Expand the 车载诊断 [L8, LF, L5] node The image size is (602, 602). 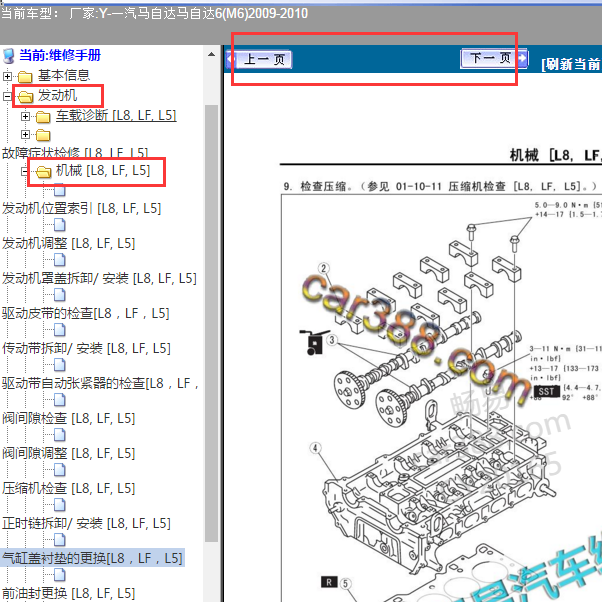tap(25, 116)
